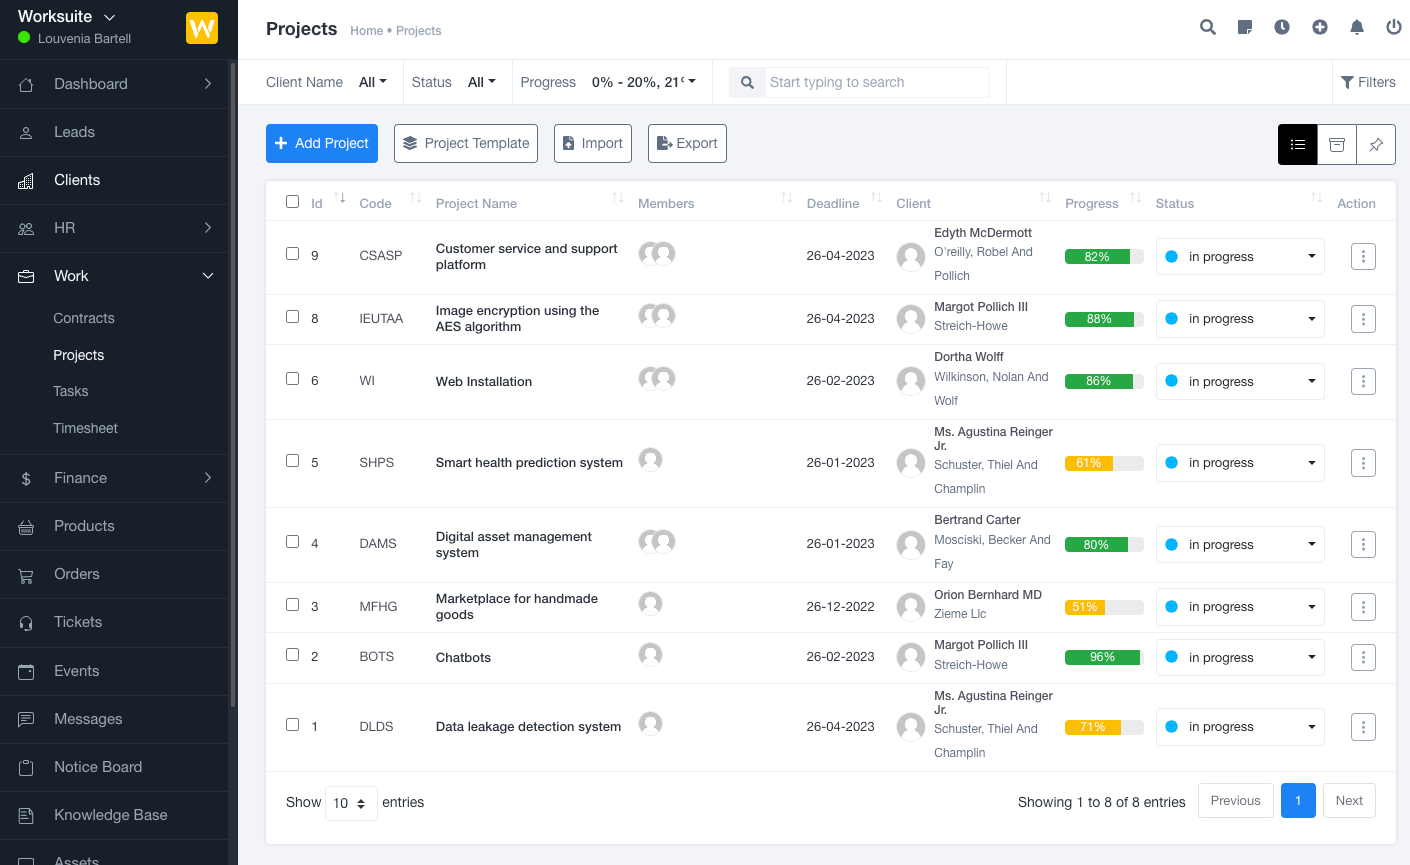Click the plus quick-add icon
The image size is (1410, 865).
[1320, 27]
